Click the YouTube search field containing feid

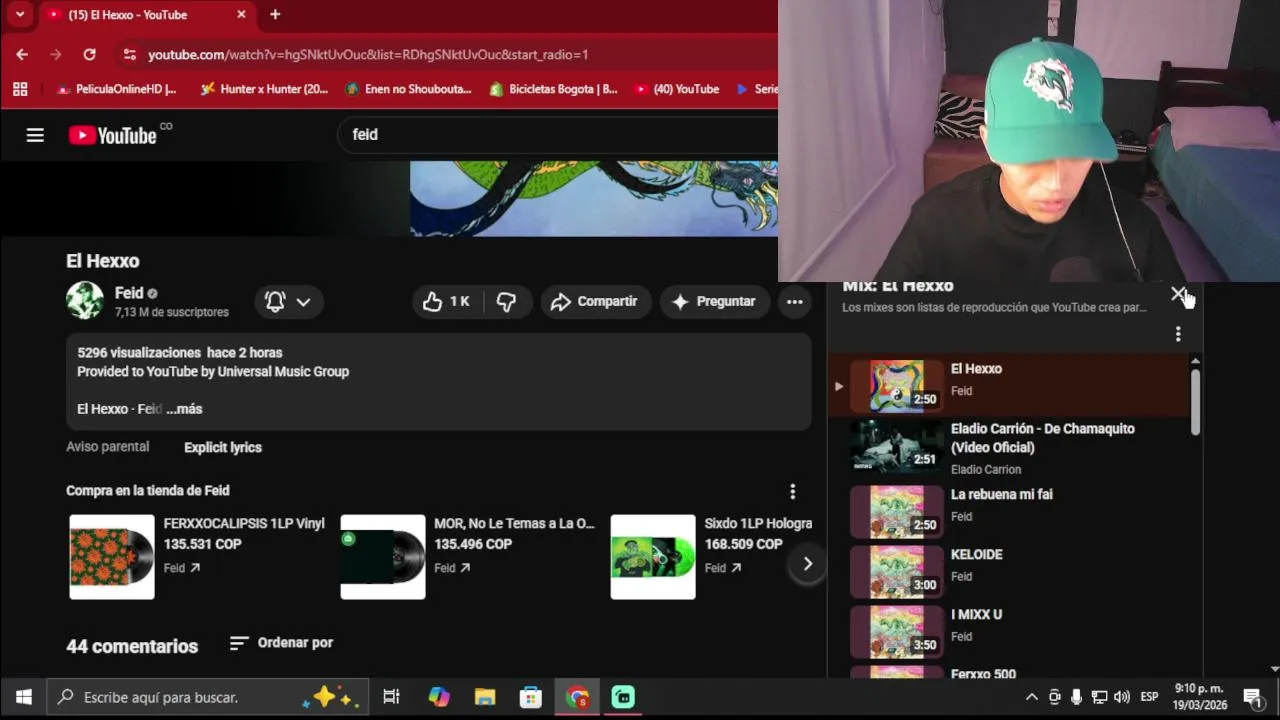(x=557, y=135)
